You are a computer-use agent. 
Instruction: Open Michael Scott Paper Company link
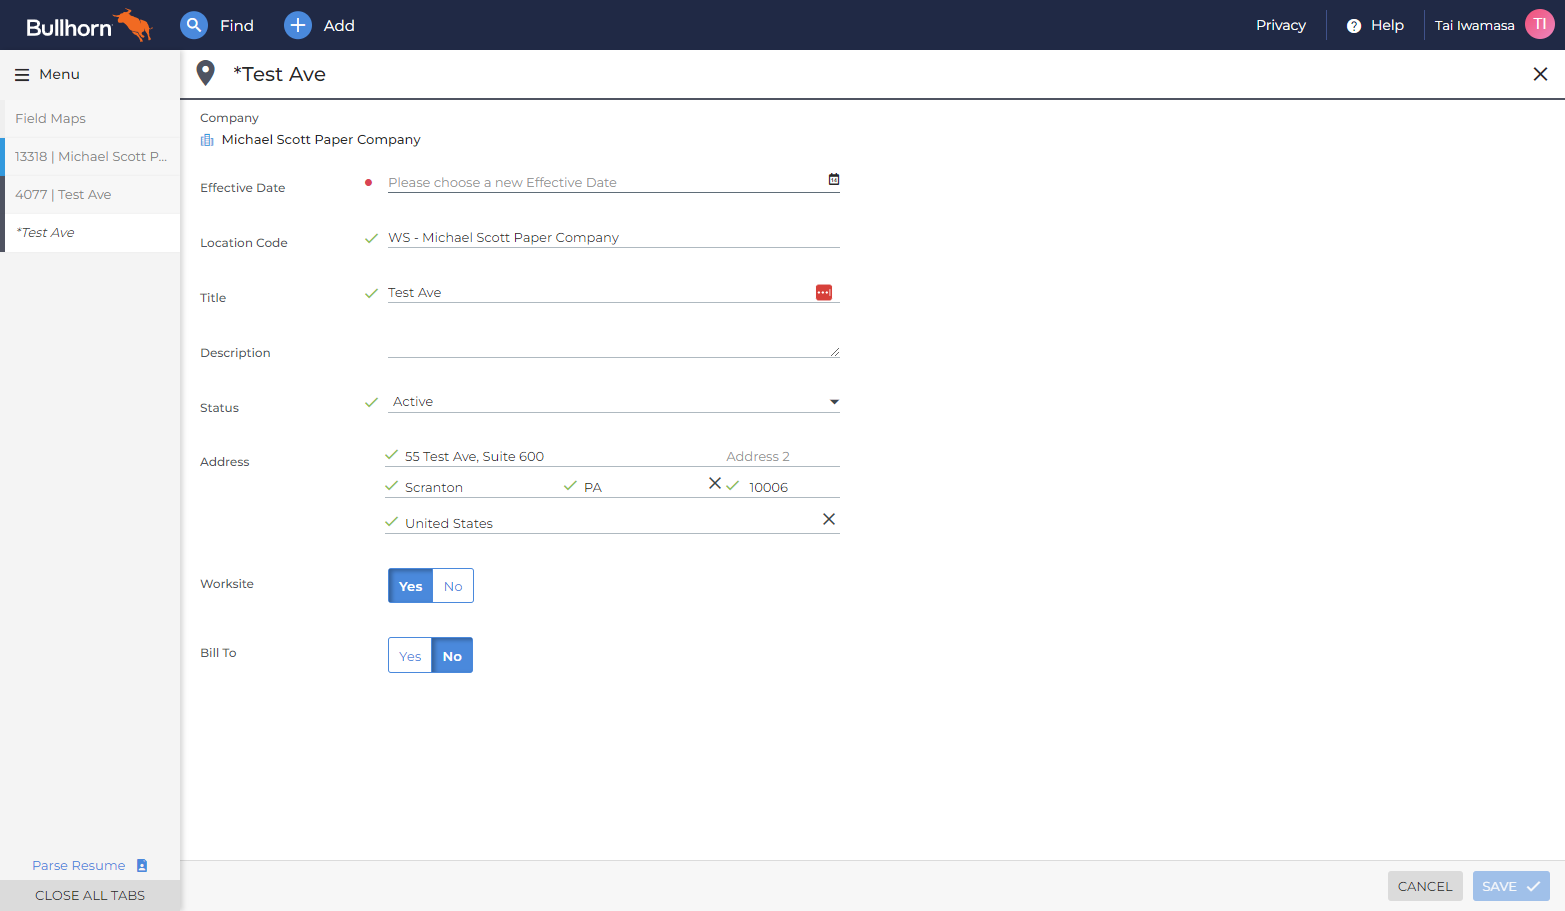[321, 140]
